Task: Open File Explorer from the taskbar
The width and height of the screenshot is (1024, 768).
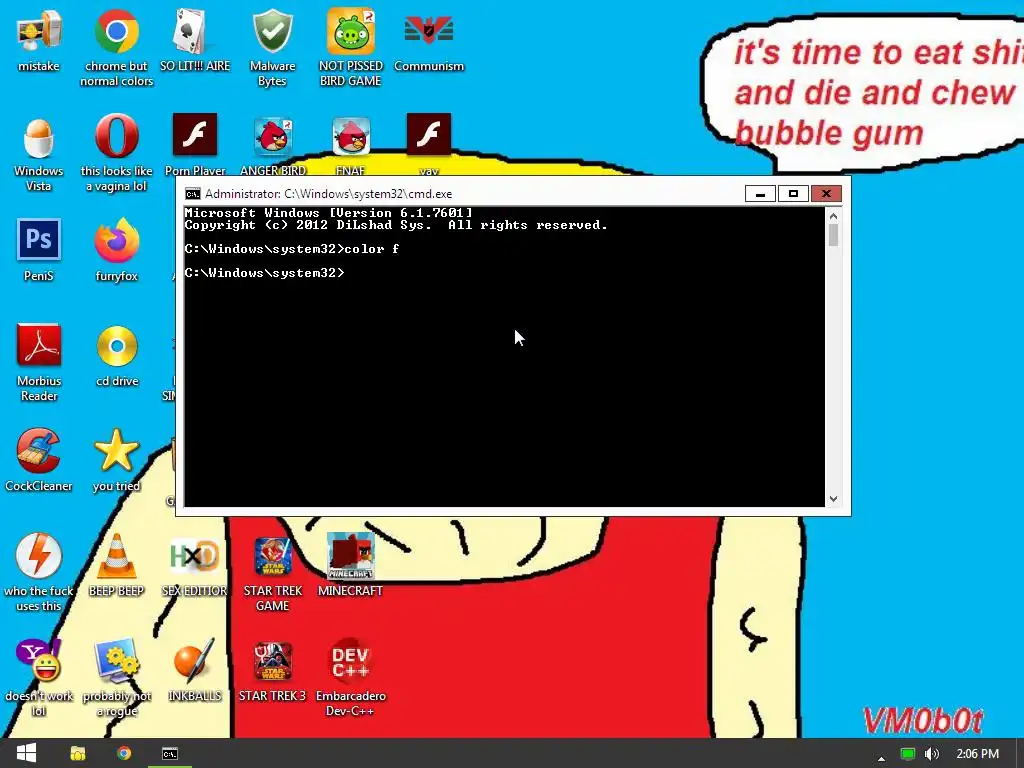Action: 78,754
